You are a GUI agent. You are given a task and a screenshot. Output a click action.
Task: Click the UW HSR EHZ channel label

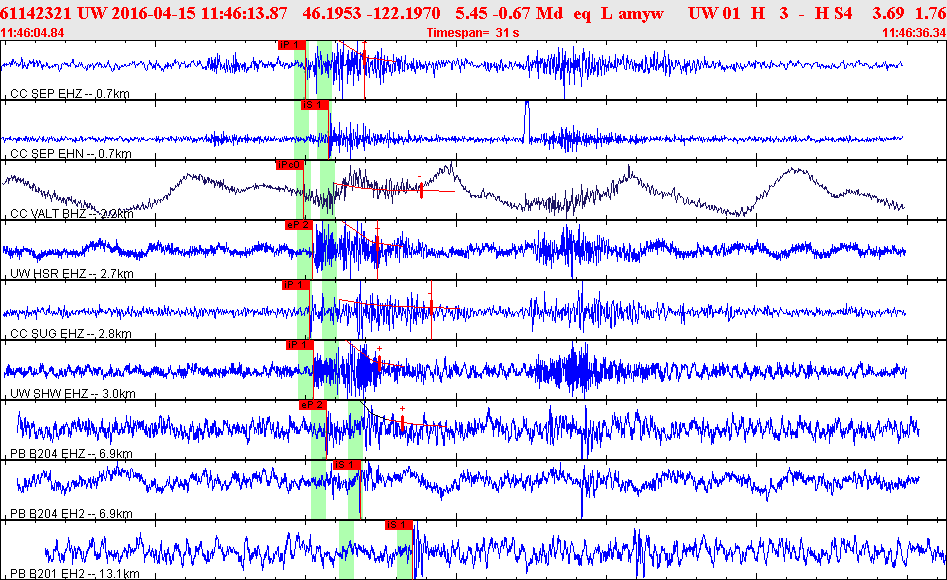72,274
